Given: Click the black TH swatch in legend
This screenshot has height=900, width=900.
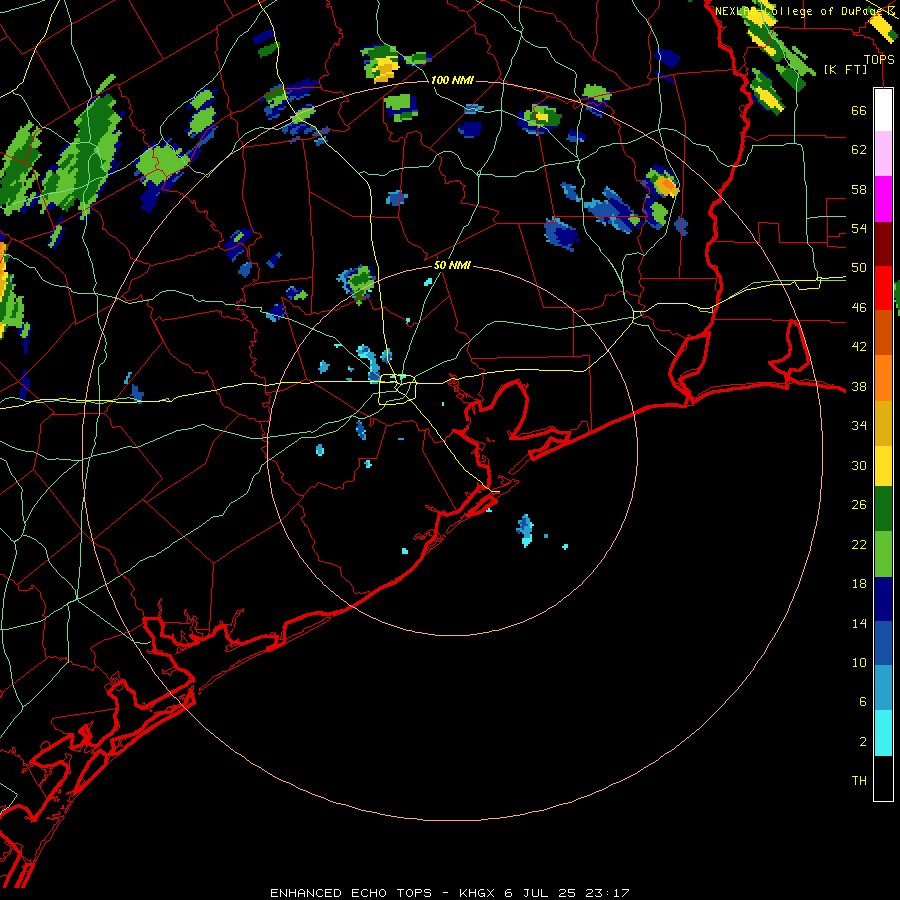Looking at the screenshot, I should (x=883, y=778).
